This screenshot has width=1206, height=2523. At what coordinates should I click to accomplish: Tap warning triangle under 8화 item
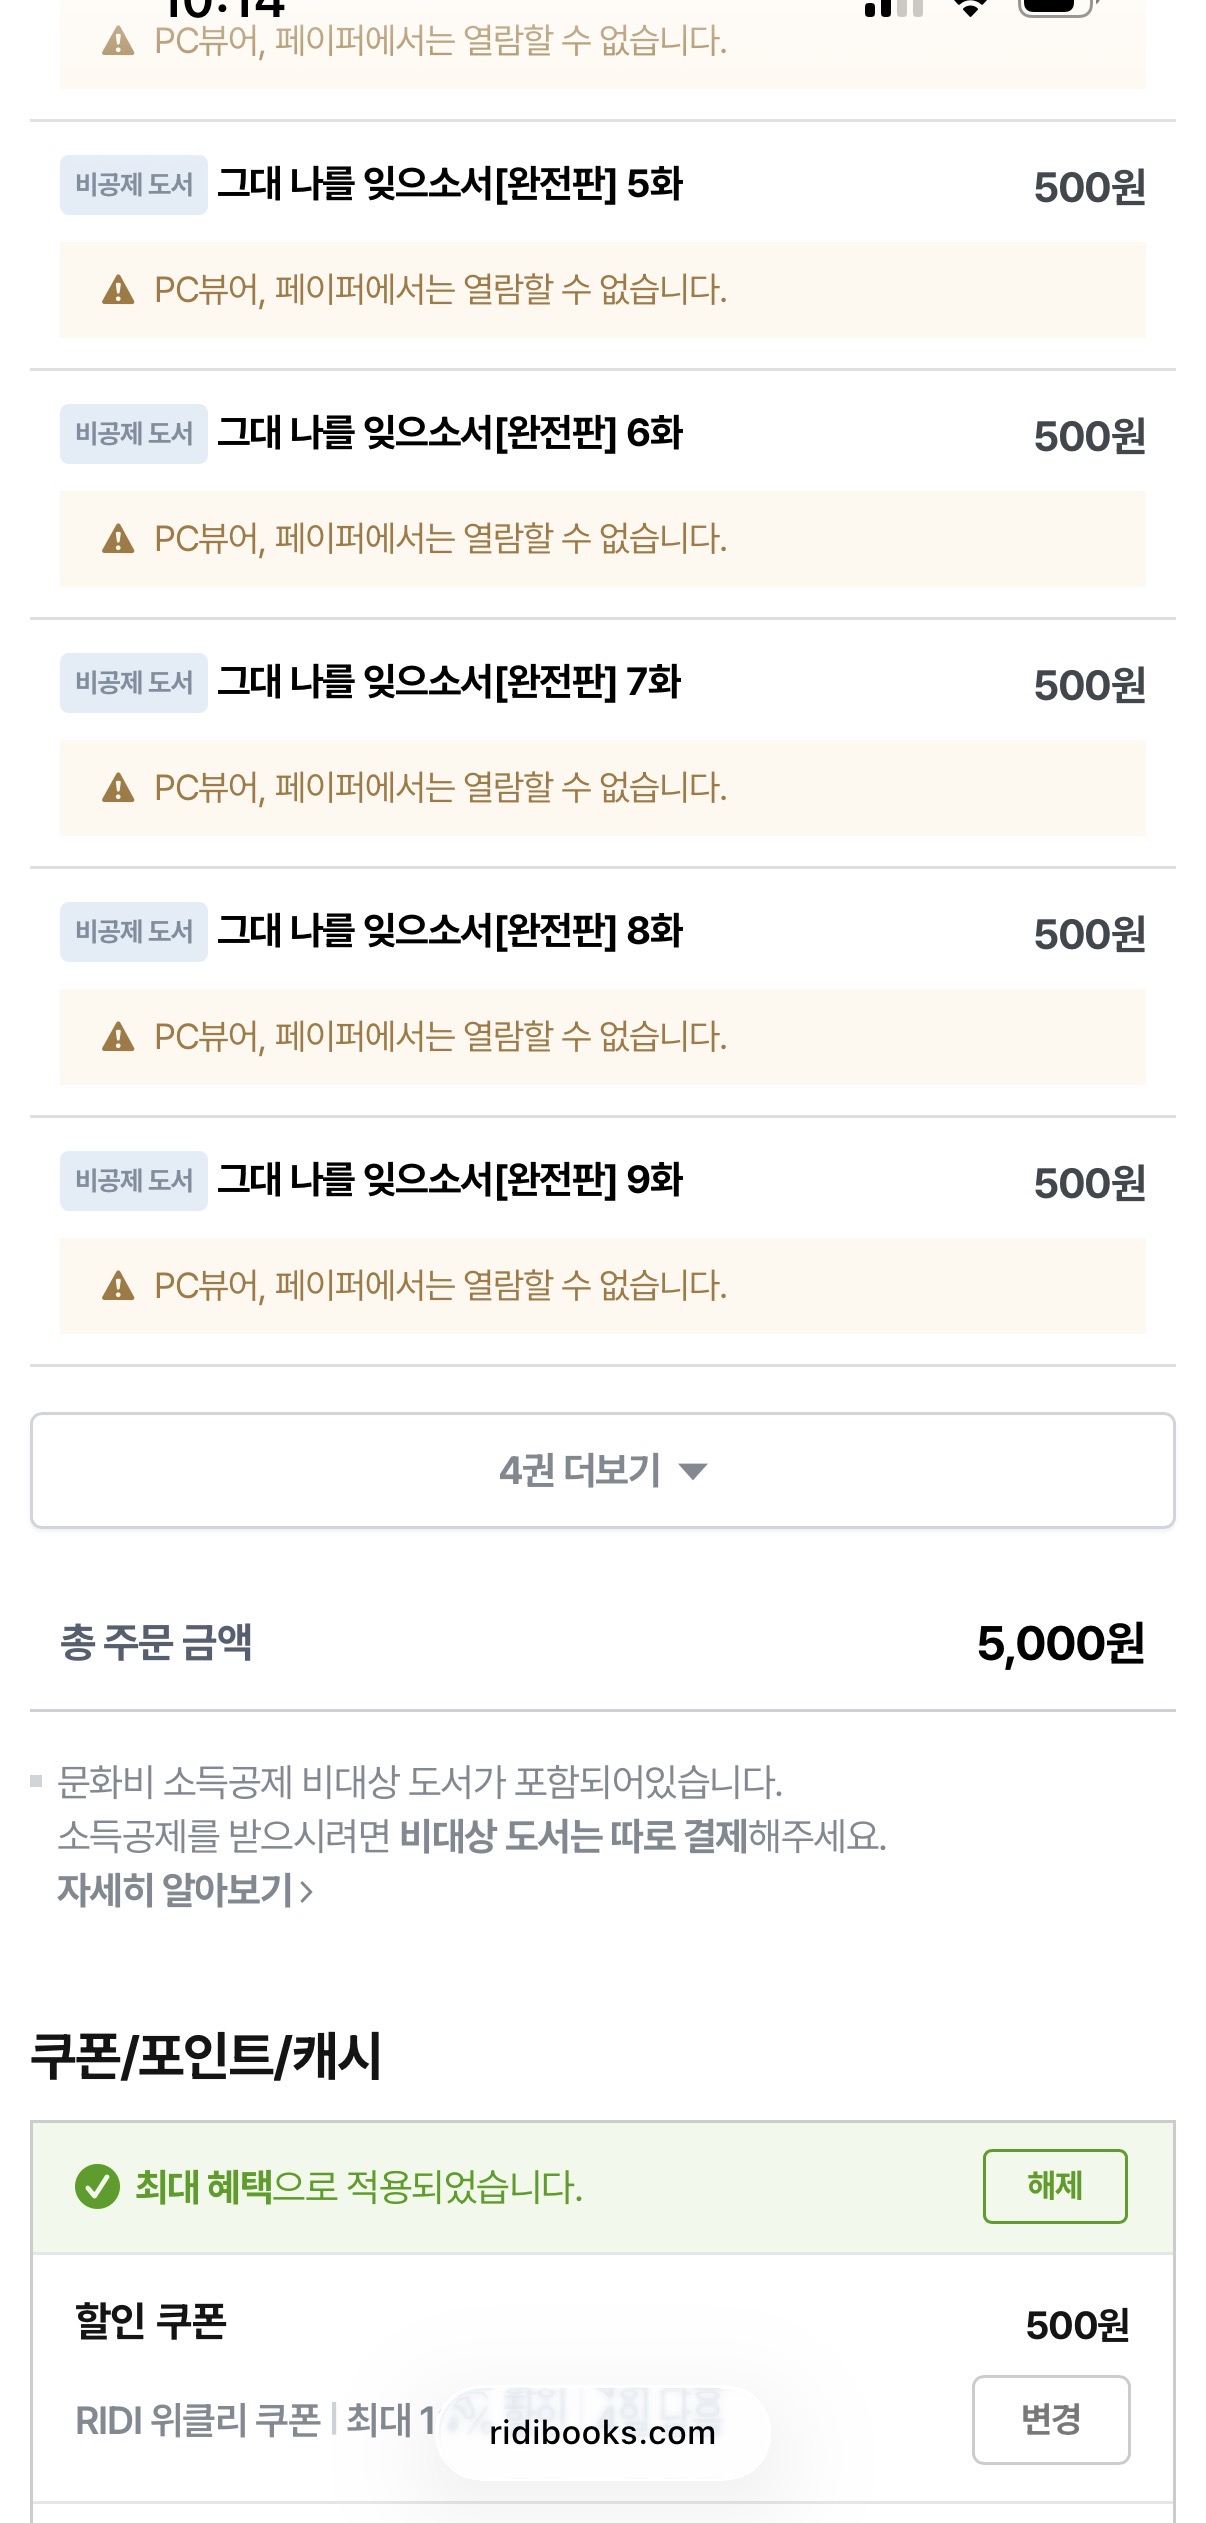click(x=118, y=1037)
